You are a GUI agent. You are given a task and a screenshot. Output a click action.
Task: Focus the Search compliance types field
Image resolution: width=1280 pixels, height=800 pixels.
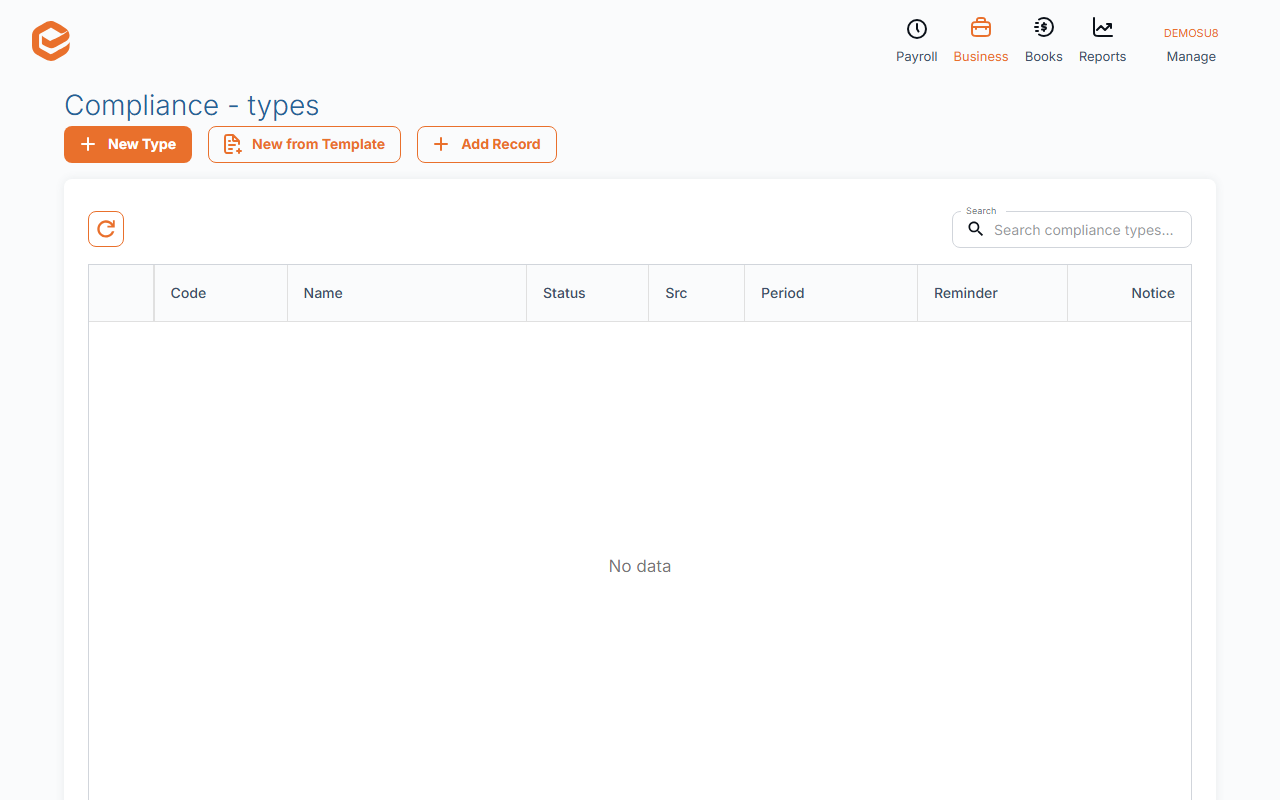(1072, 229)
